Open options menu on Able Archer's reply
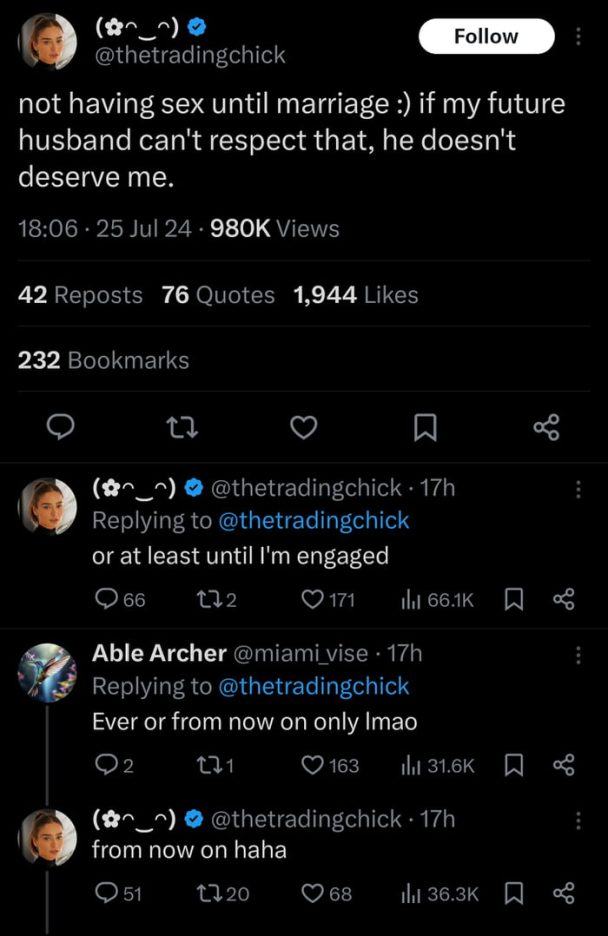The height and width of the screenshot is (936, 608). click(577, 653)
